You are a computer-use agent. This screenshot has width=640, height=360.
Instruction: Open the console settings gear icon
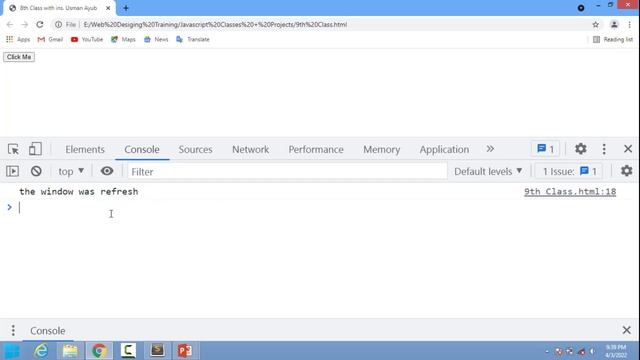pos(626,171)
